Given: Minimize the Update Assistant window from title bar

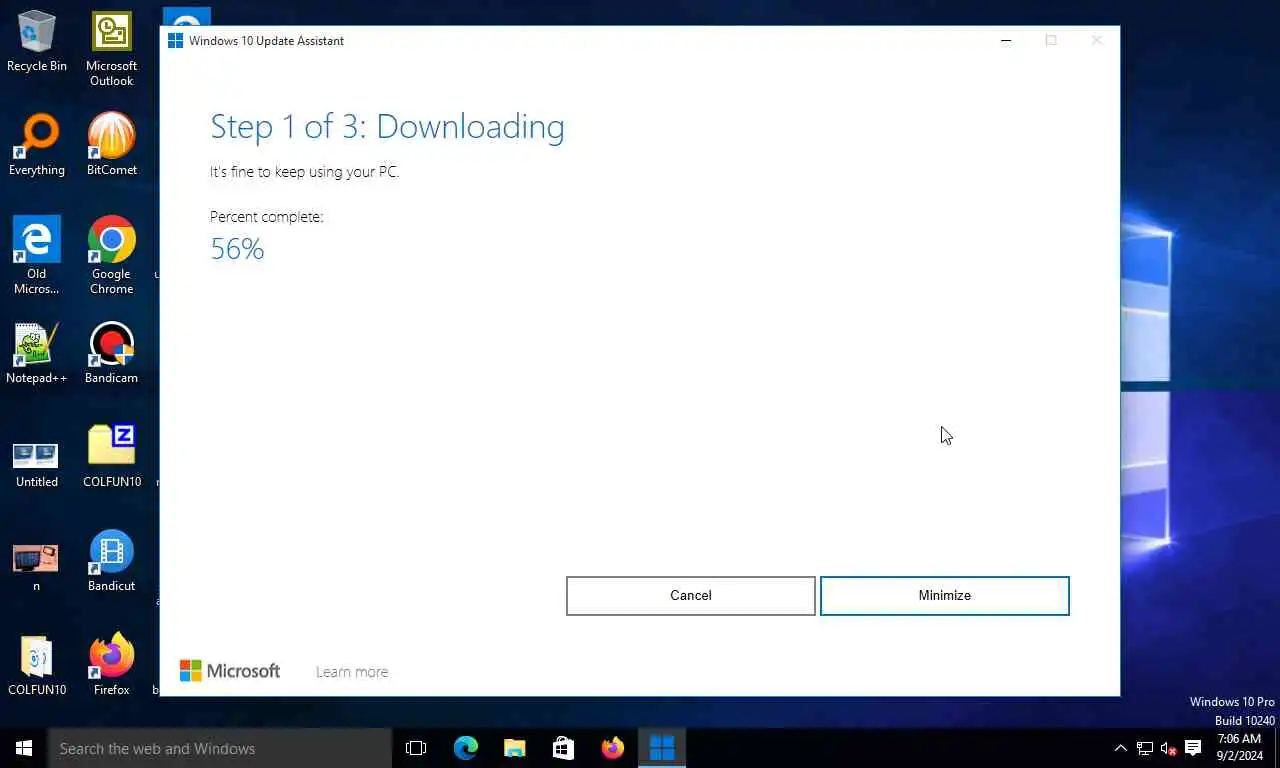Looking at the screenshot, I should tap(1006, 41).
